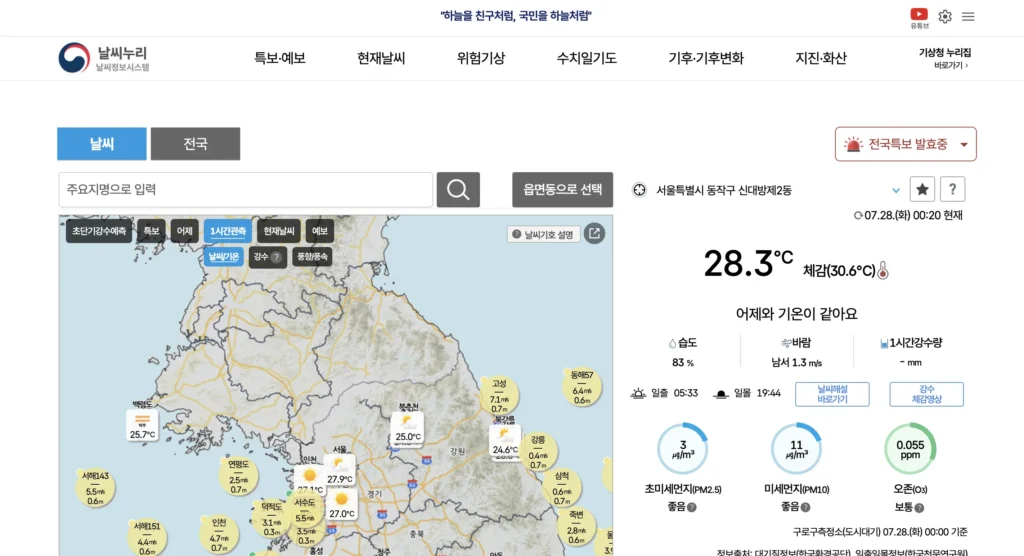Click the 초미세먼지 PM2.5 gauge
Image resolution: width=1024 pixels, height=556 pixels.
coord(682,448)
